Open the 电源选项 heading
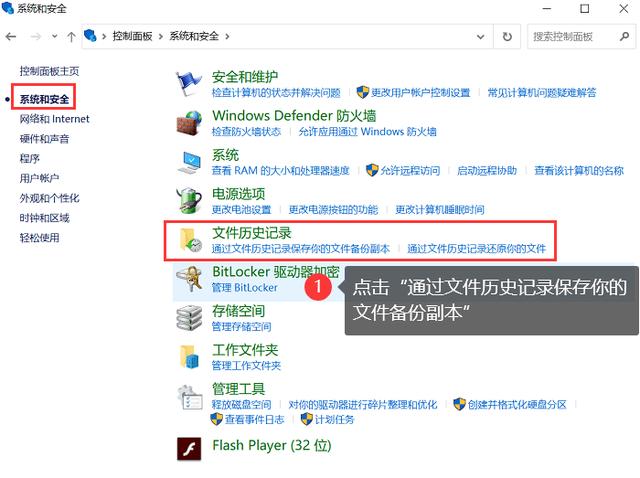The image size is (640, 478). coord(238,194)
